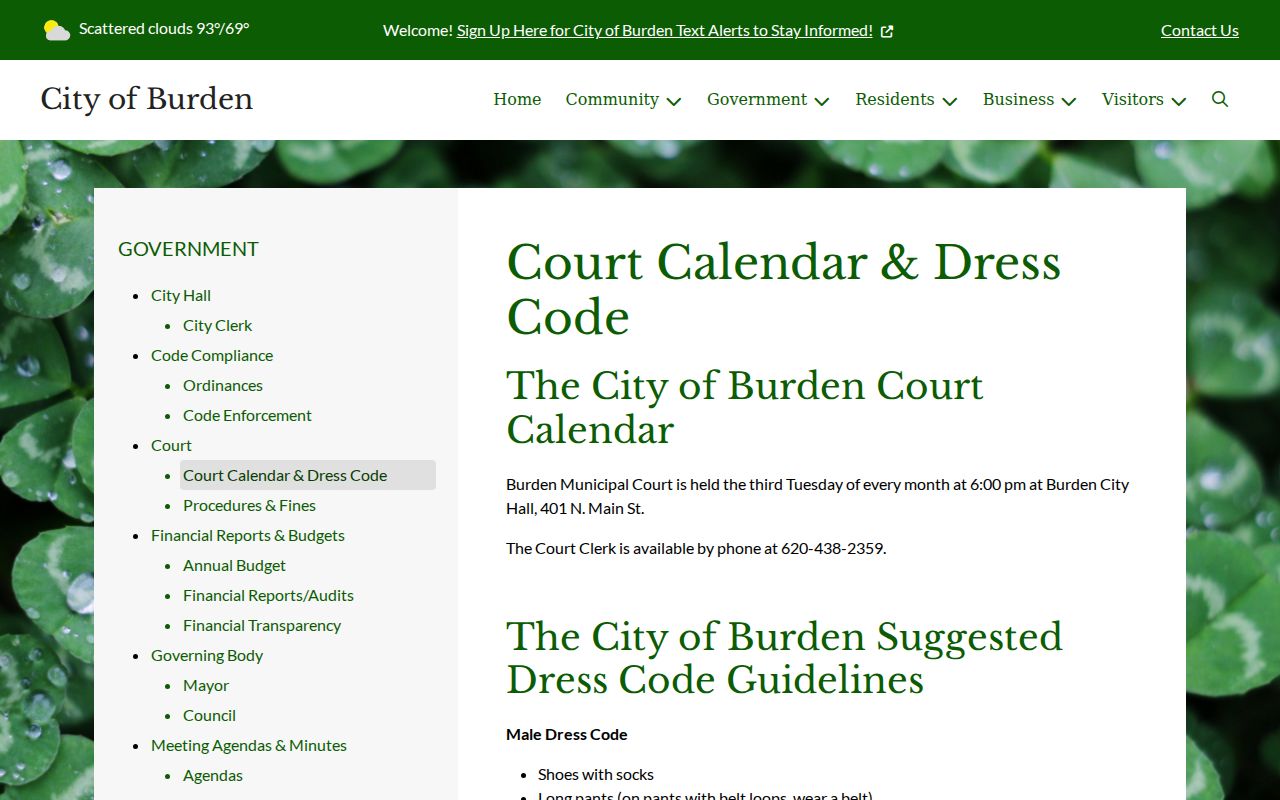Select Court in the Government sidebar

click(171, 445)
